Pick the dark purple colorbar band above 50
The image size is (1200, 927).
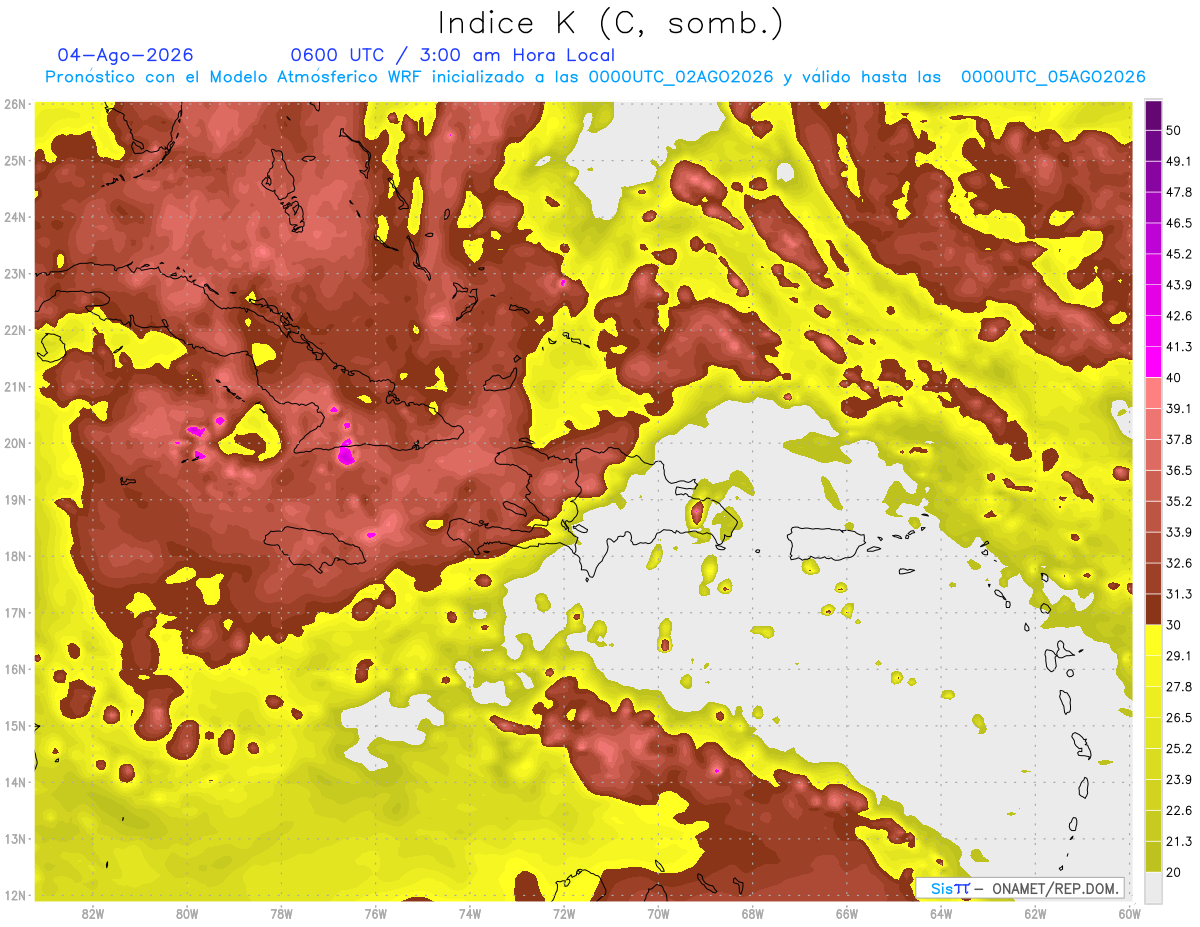1153,115
